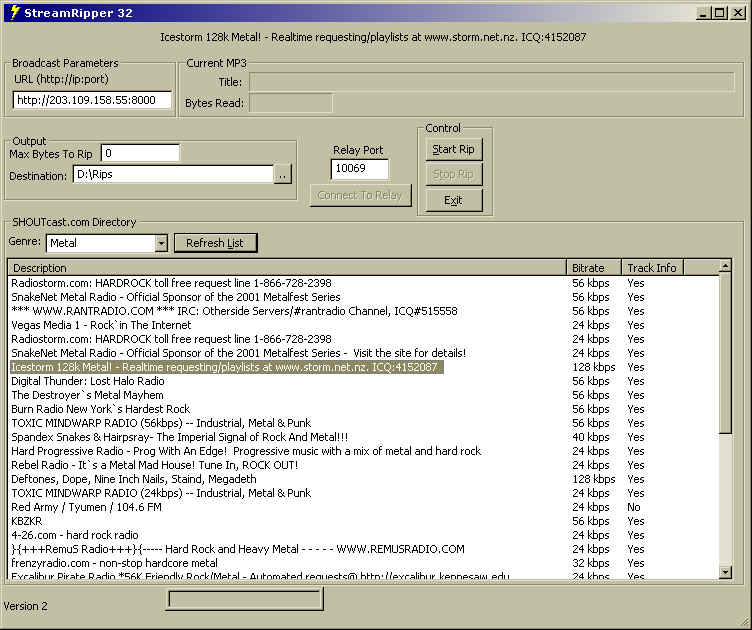Click the Genre combo box showing Metal
The image size is (752, 630).
coord(107,243)
